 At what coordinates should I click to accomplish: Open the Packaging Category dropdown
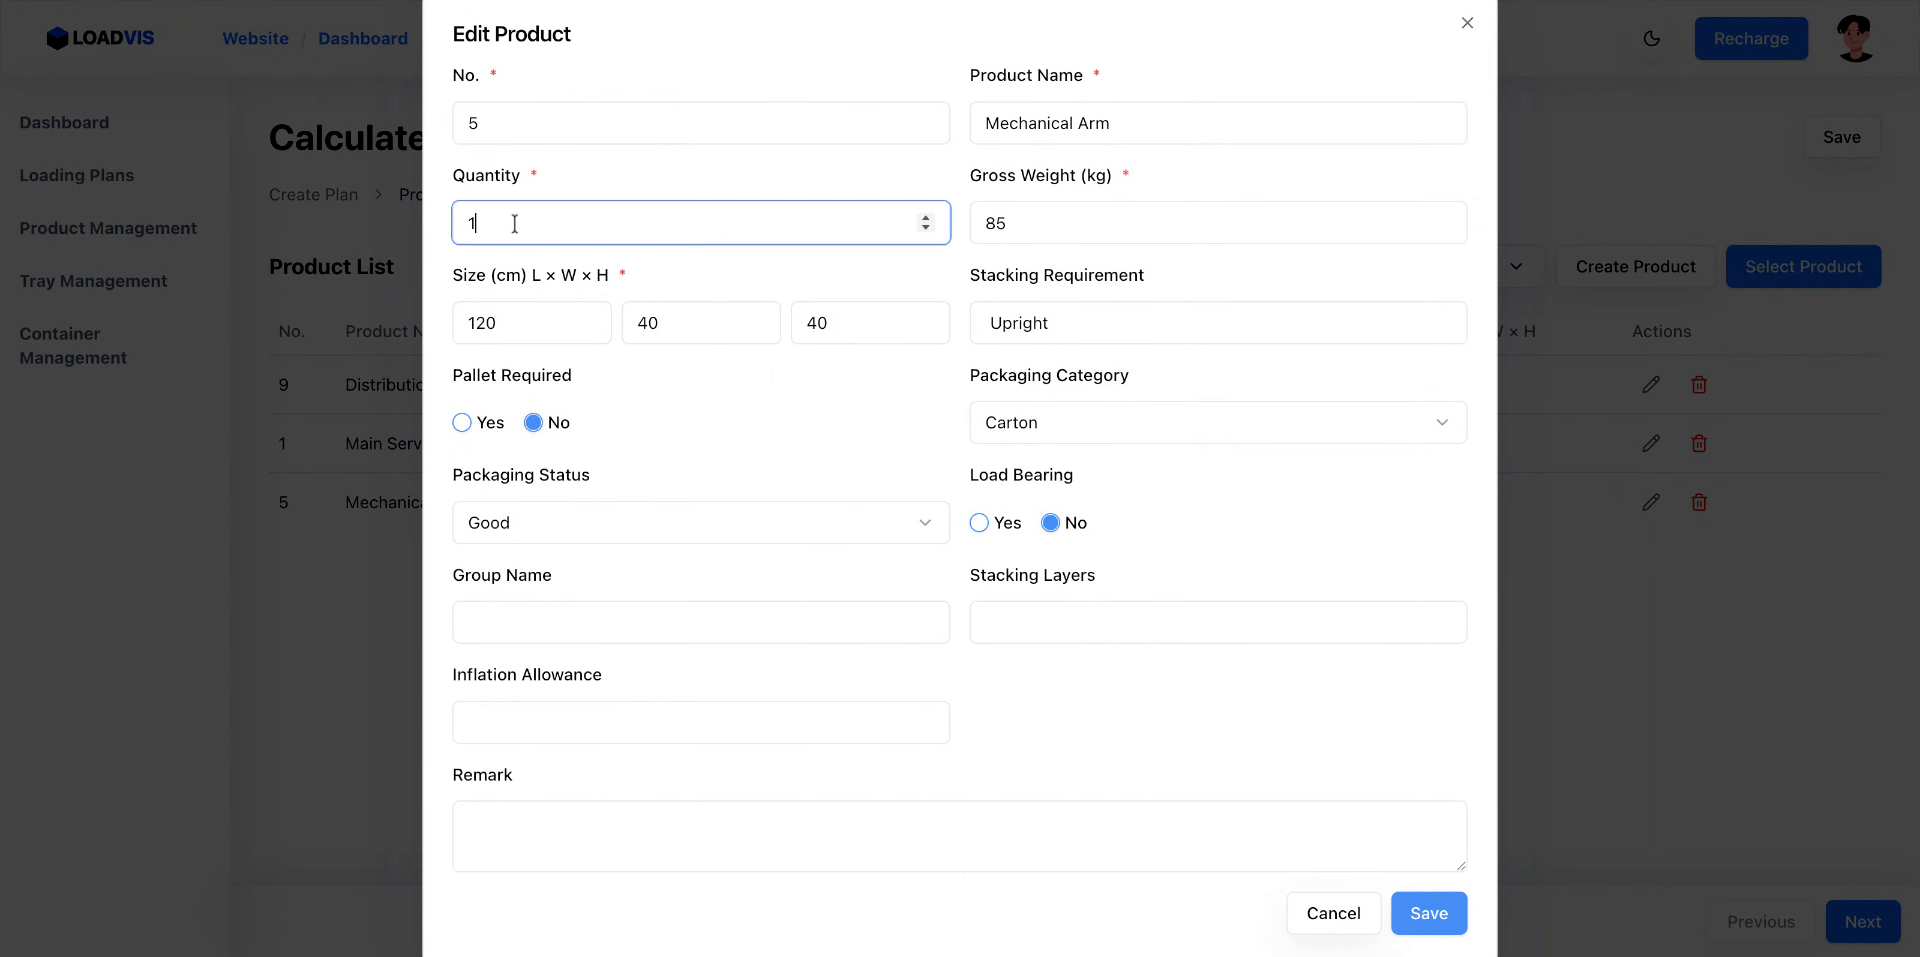1217,423
